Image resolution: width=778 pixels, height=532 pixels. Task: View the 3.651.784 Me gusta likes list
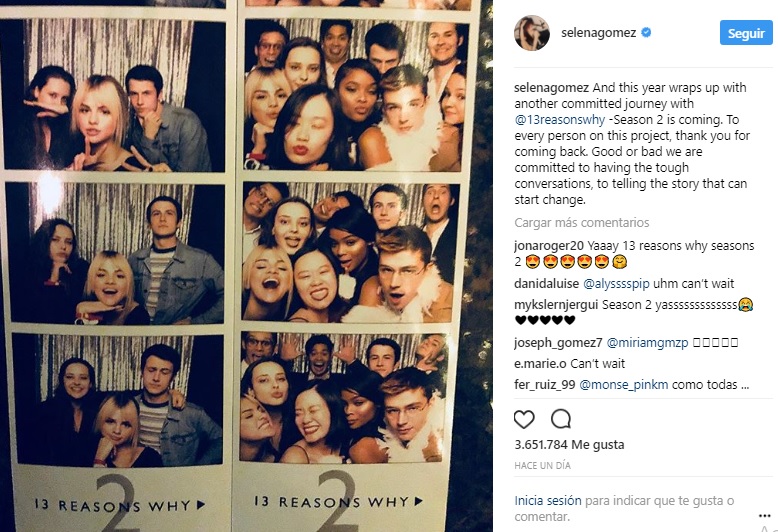569,445
